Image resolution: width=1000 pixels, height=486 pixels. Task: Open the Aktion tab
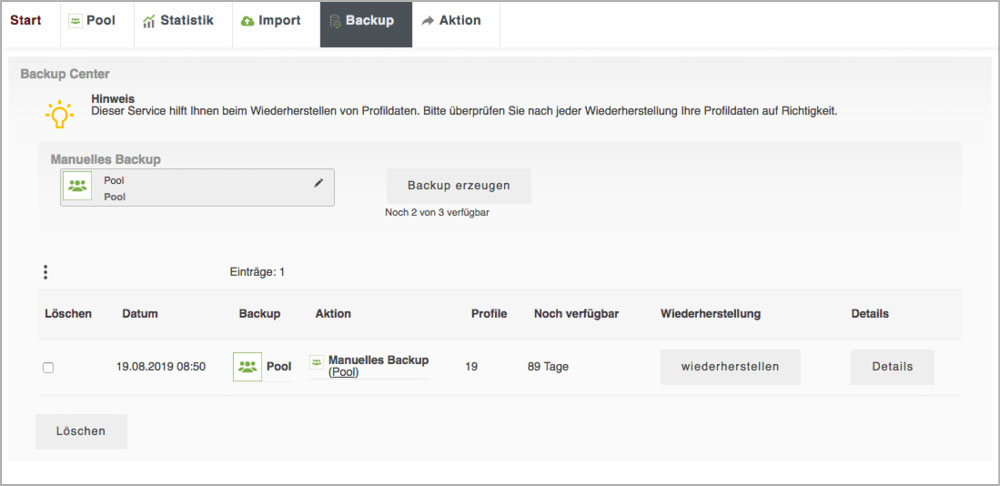pyautogui.click(x=451, y=21)
